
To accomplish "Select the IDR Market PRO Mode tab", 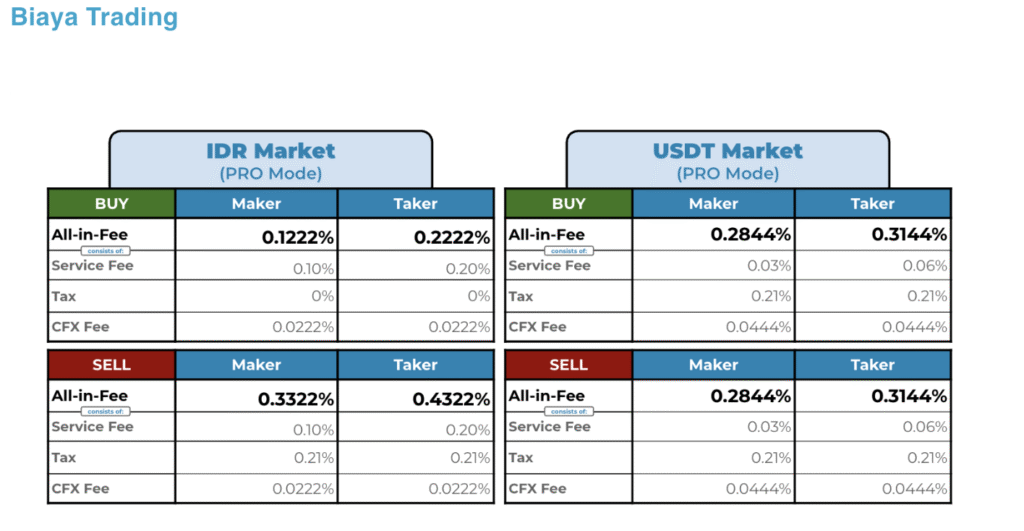I will tap(270, 160).
